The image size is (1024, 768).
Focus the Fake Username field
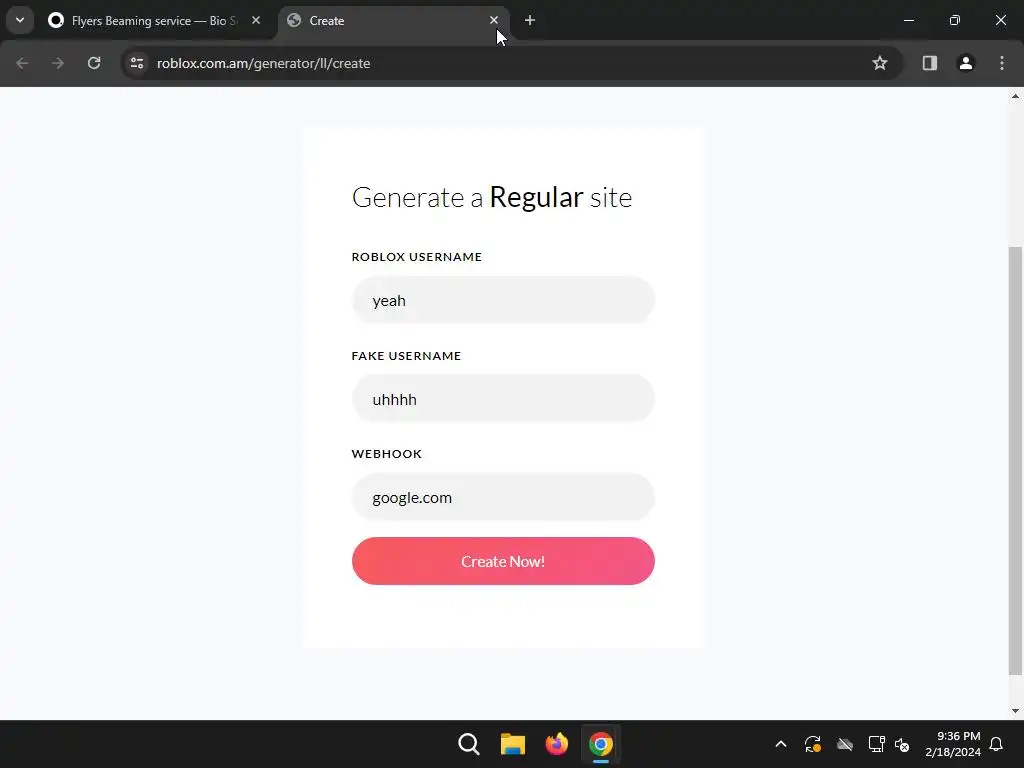click(x=503, y=399)
